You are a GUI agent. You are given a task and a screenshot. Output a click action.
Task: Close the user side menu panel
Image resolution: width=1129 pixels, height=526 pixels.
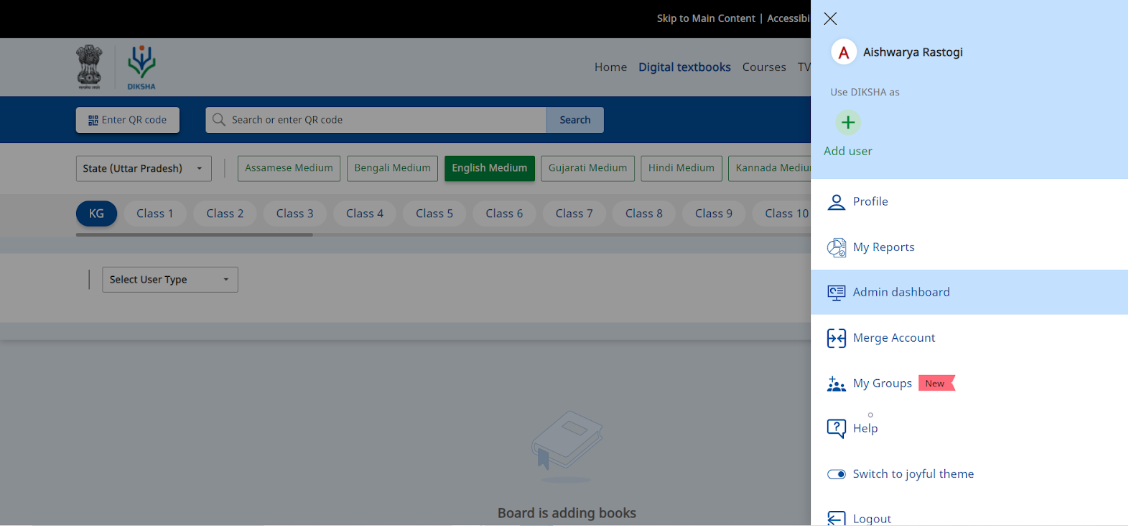tap(830, 19)
